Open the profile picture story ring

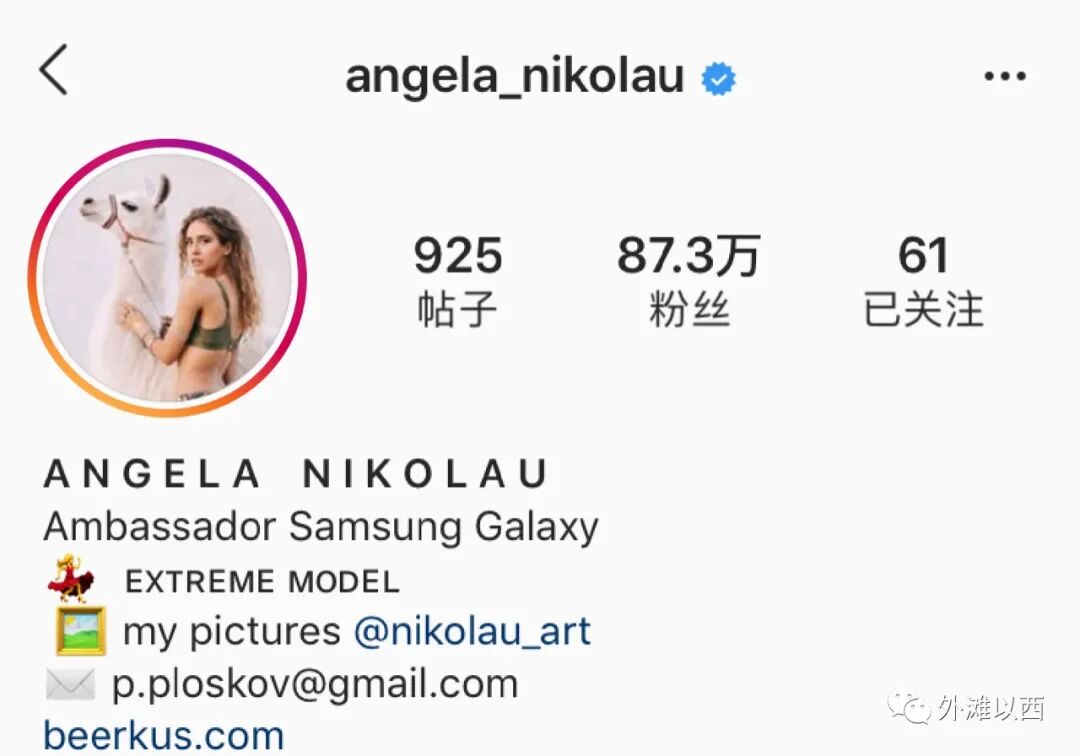167,277
